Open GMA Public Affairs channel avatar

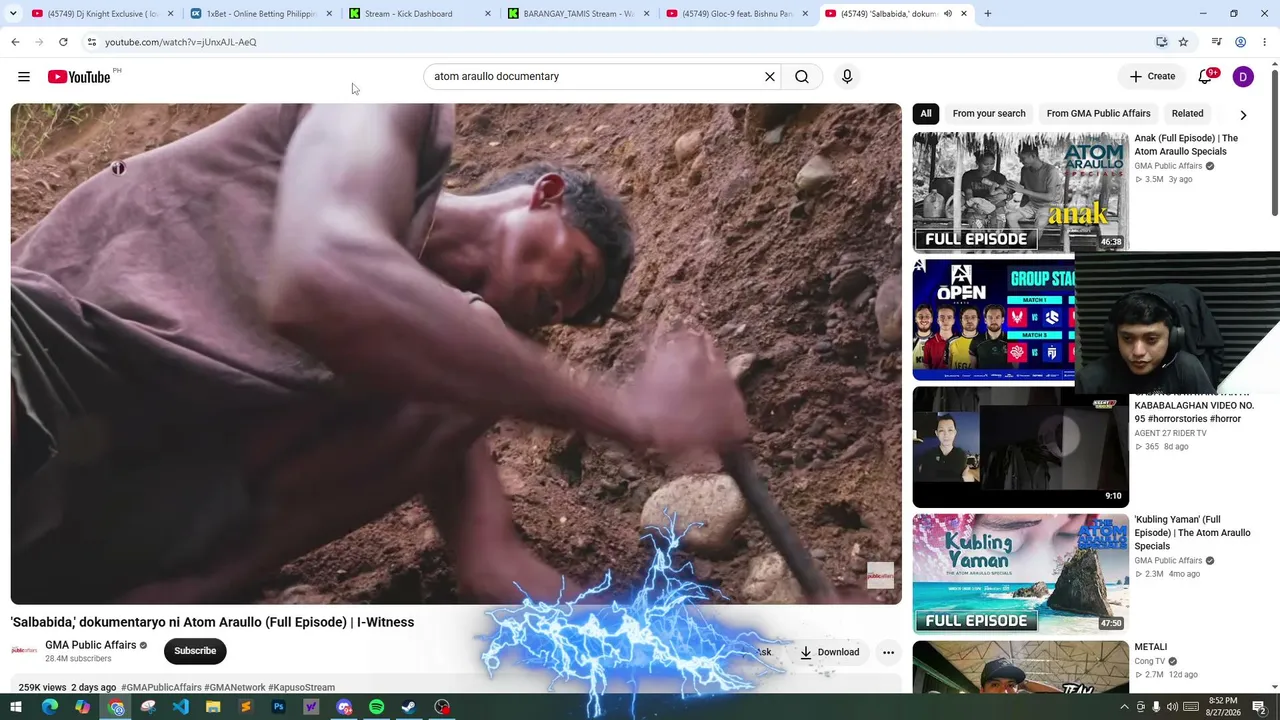[x=24, y=651]
